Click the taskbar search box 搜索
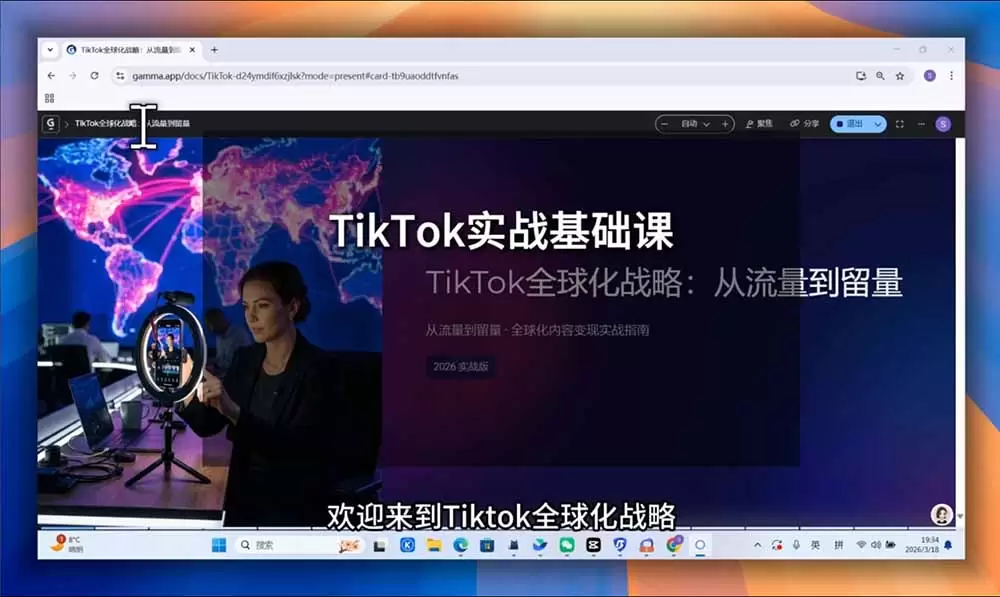The width and height of the screenshot is (1000, 597). click(x=300, y=545)
